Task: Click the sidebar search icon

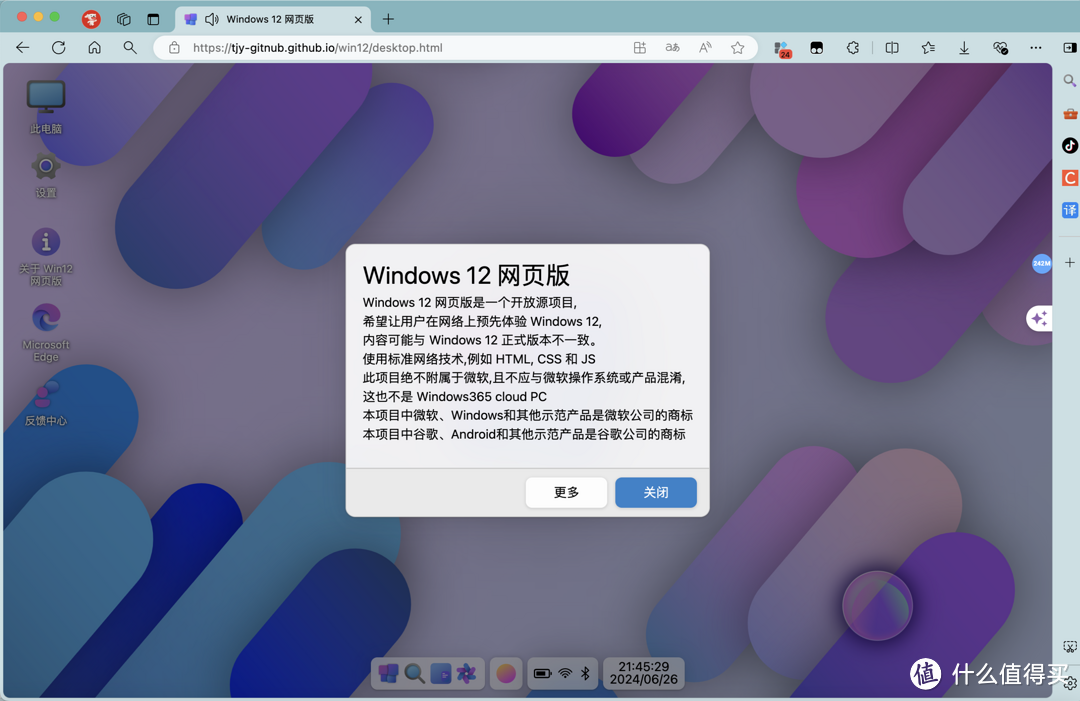Action: click(x=1070, y=81)
